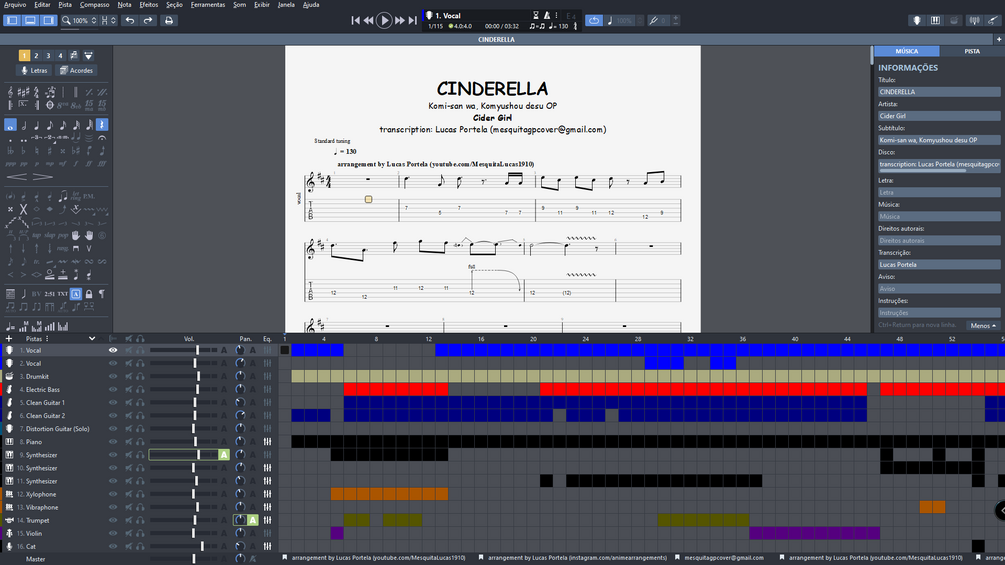Screen dimensions: 1005x565
Task: Show the guitar fretboard view icon
Action: [917, 20]
